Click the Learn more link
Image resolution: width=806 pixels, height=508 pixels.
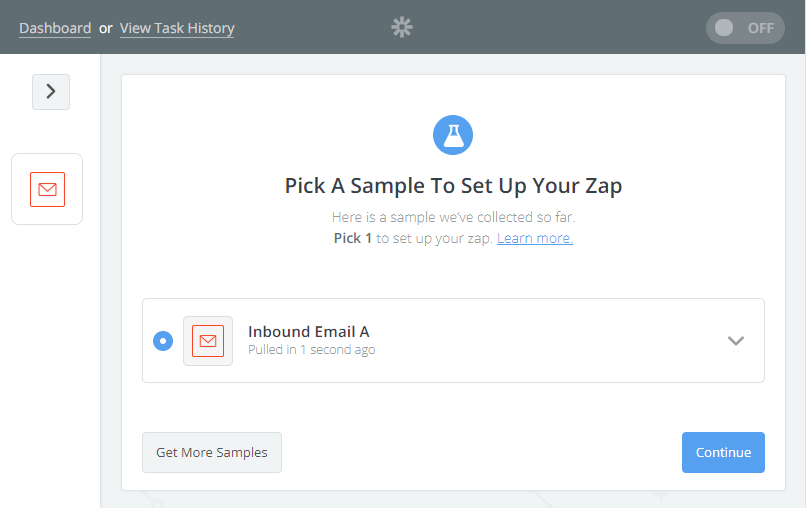tap(535, 239)
